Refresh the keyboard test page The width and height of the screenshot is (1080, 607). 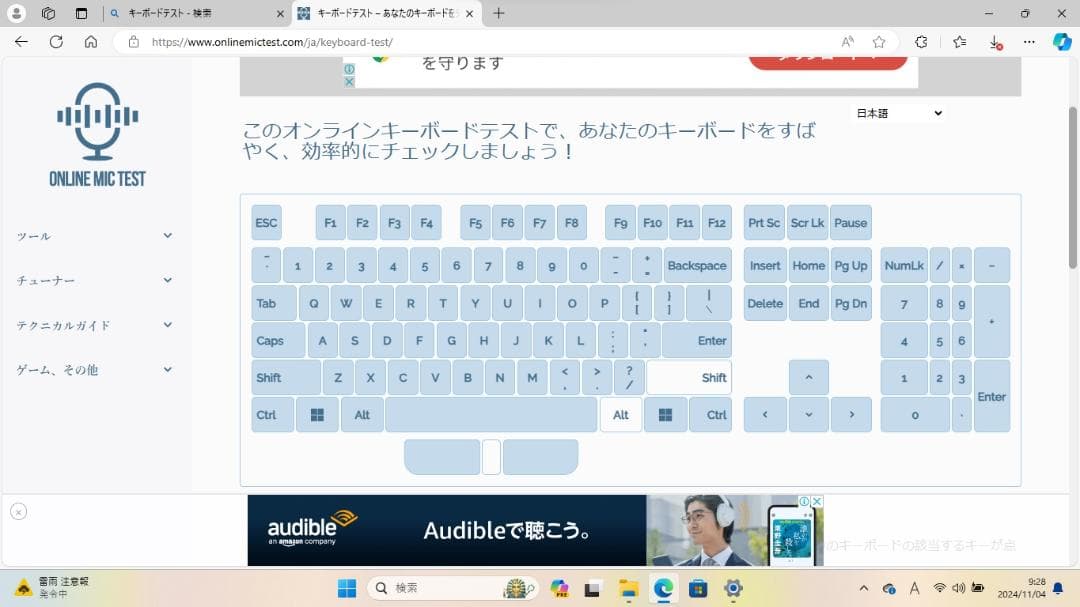(x=56, y=42)
